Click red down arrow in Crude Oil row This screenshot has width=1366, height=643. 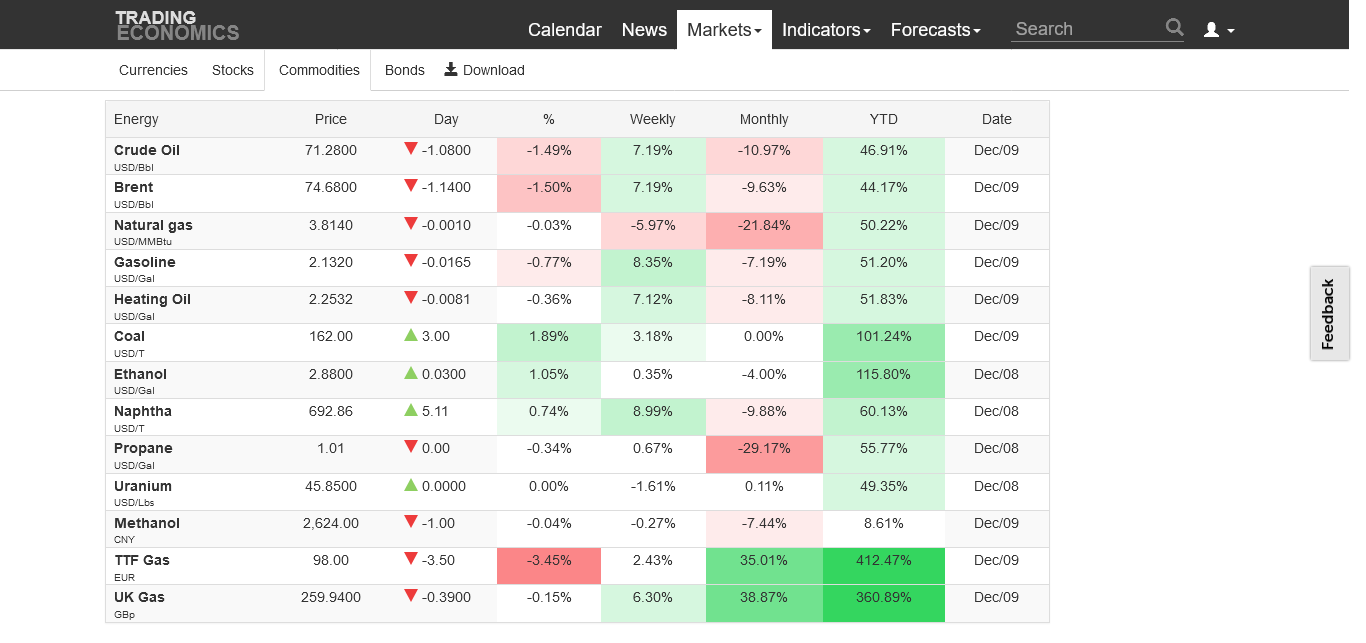[410, 149]
